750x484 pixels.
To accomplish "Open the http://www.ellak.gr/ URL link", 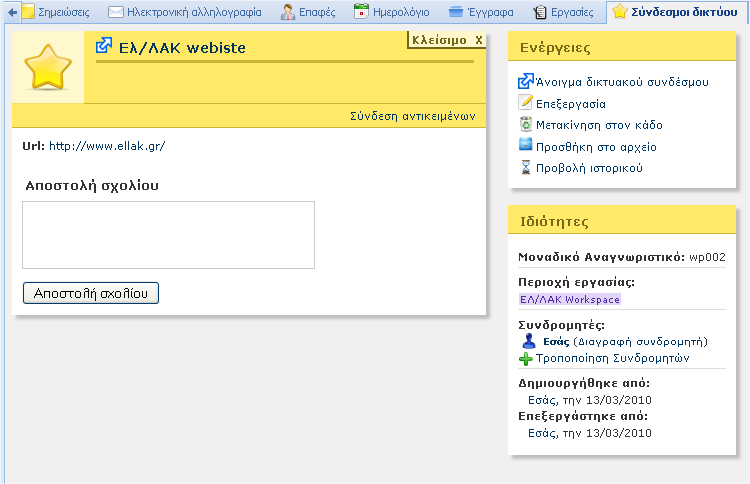I will (x=107, y=146).
